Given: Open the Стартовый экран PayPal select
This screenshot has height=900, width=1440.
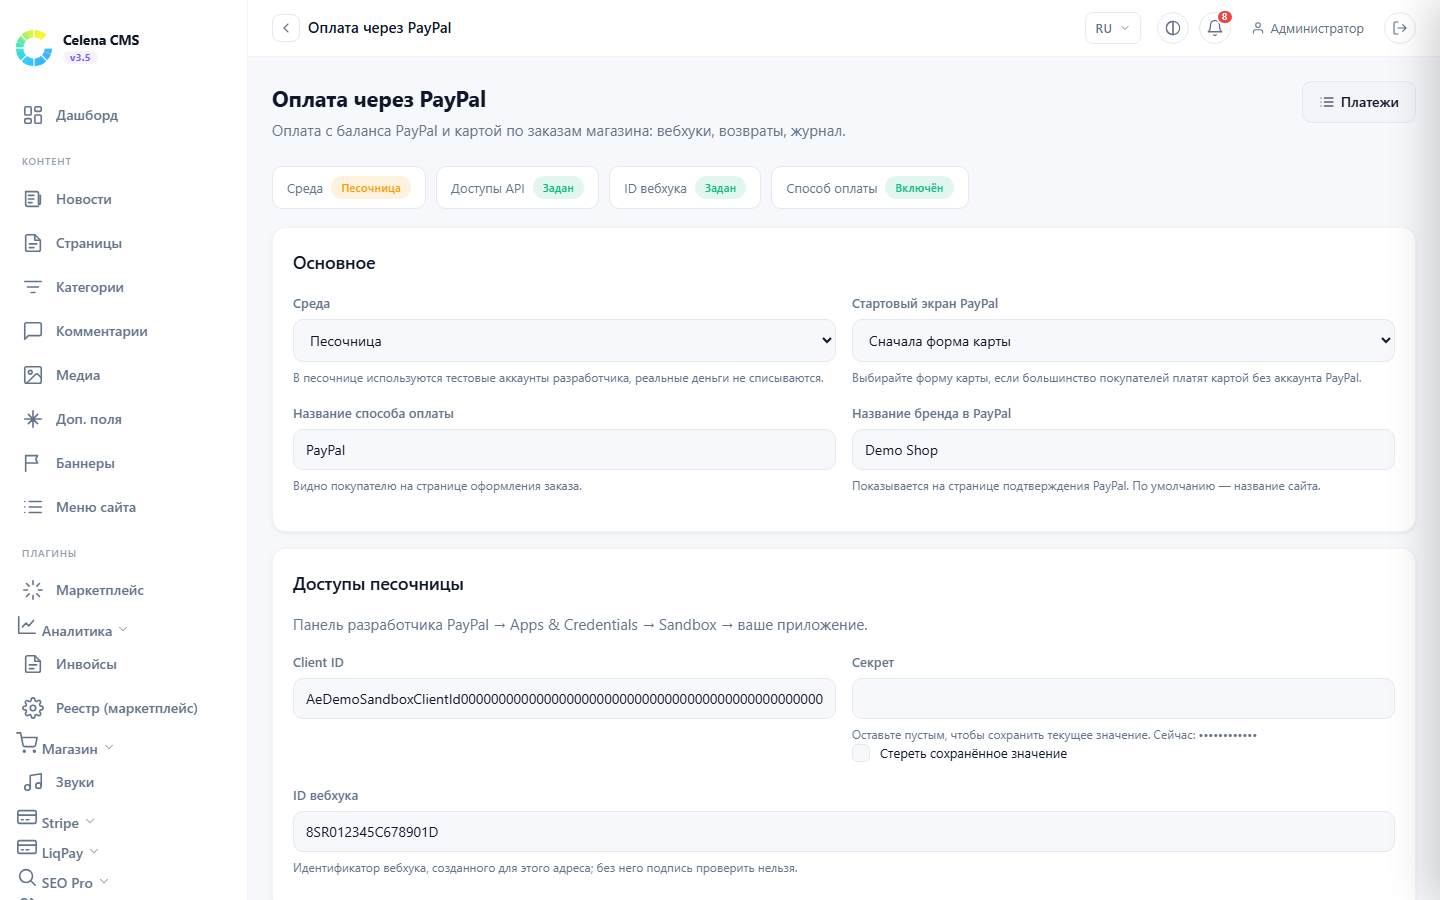Looking at the screenshot, I should [1123, 341].
